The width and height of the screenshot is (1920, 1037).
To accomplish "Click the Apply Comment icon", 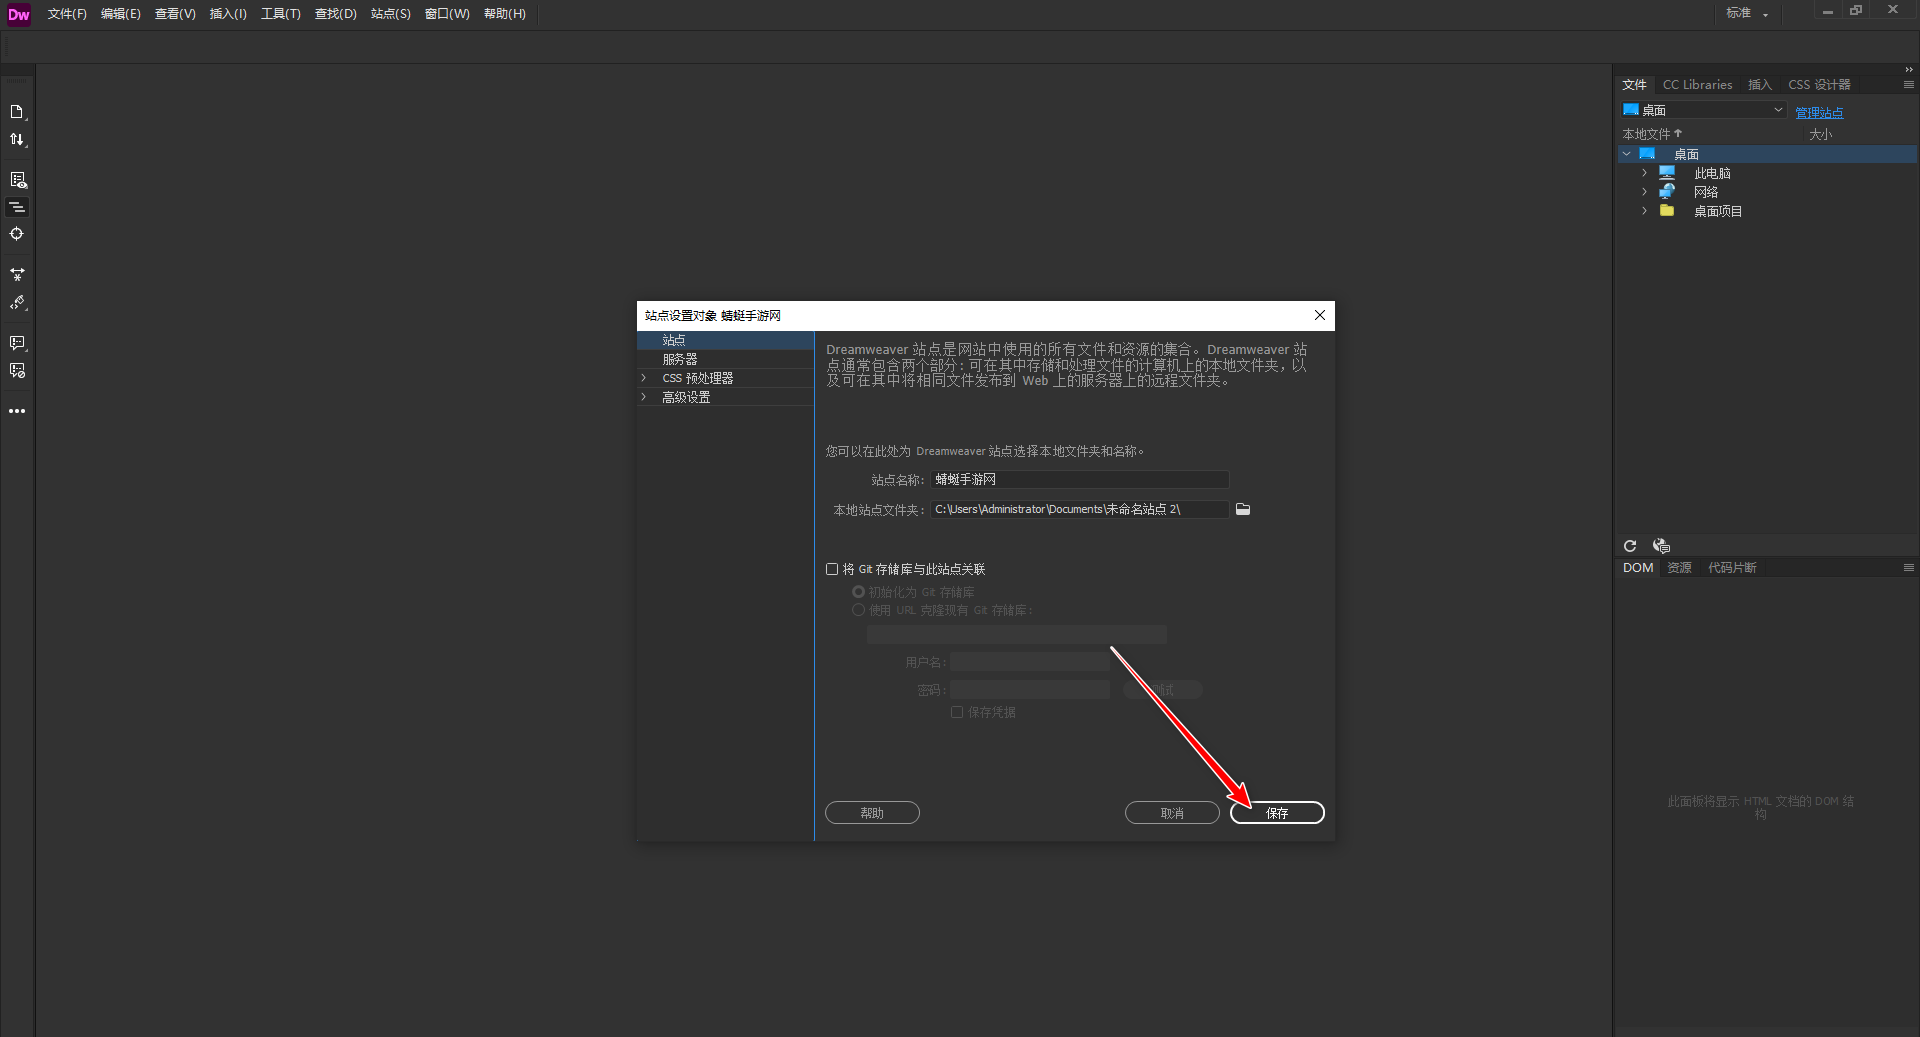I will click(x=17, y=343).
